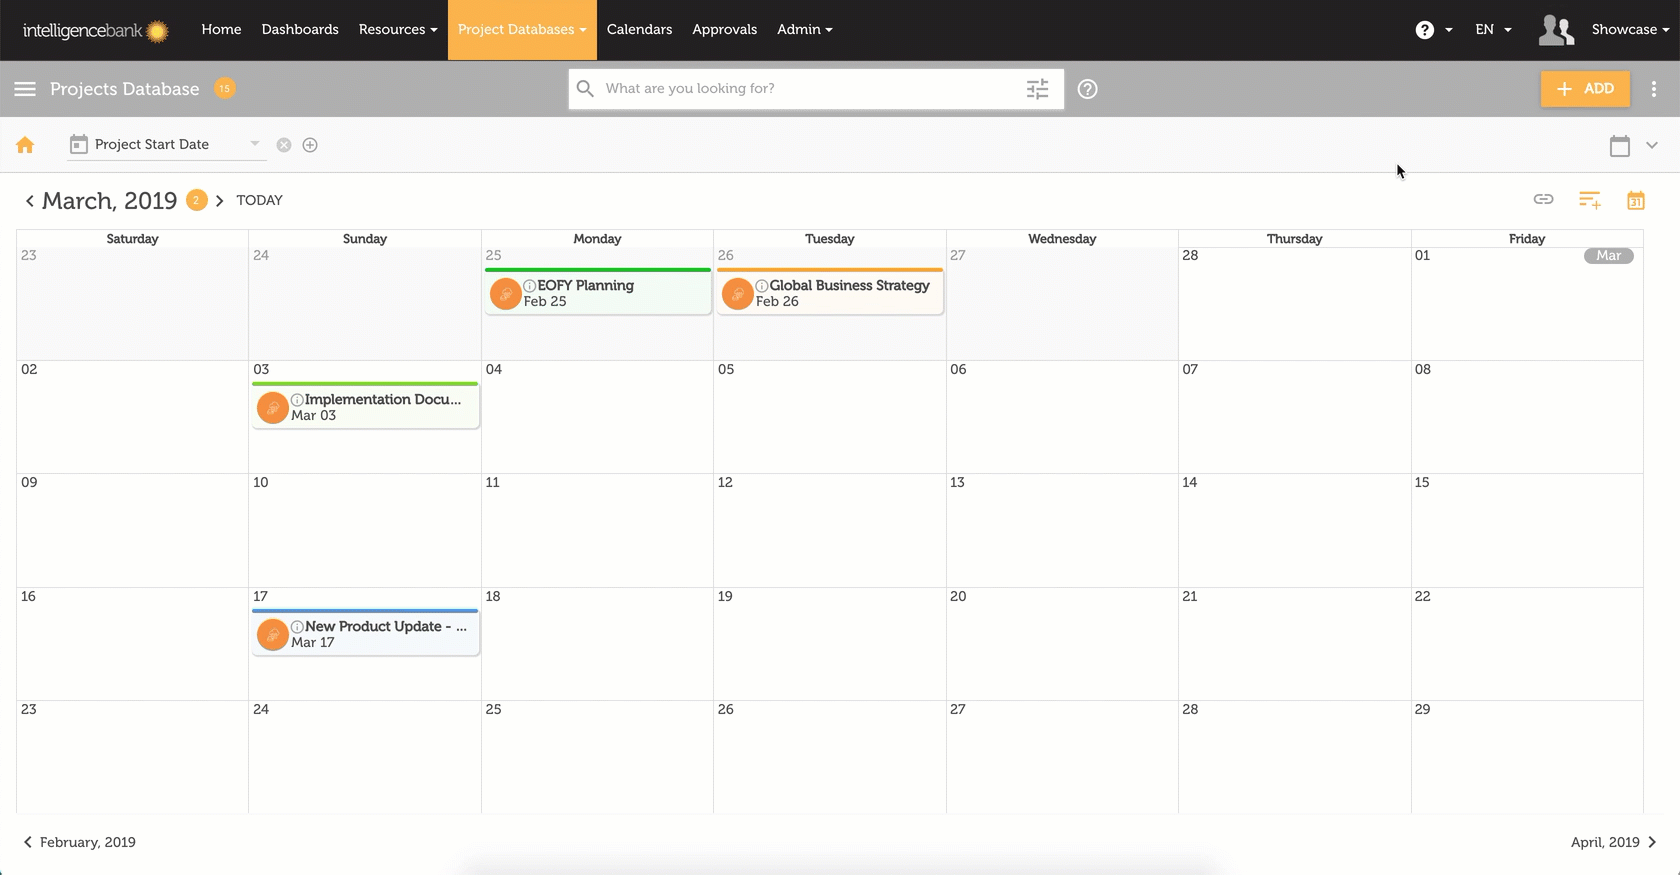Screen dimensions: 1680x875
Task: Open the hamburger sidebar menu
Action: click(25, 89)
